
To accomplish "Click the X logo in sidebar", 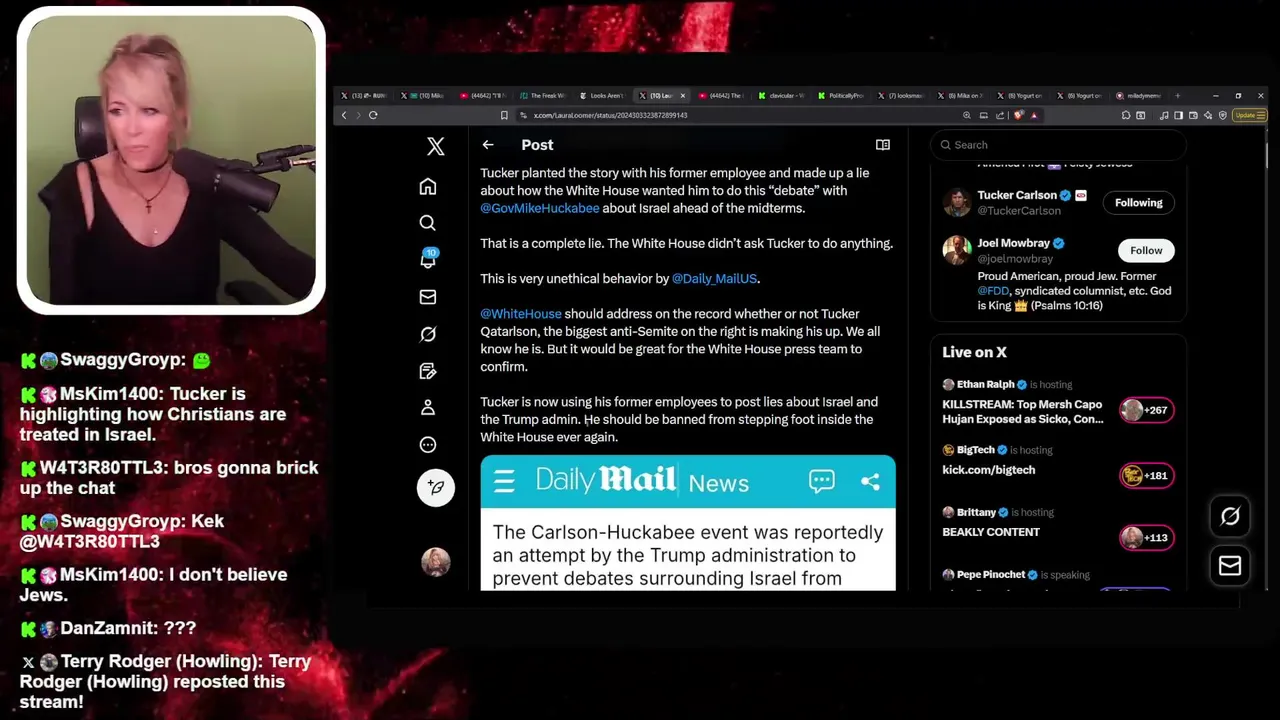I will click(435, 146).
